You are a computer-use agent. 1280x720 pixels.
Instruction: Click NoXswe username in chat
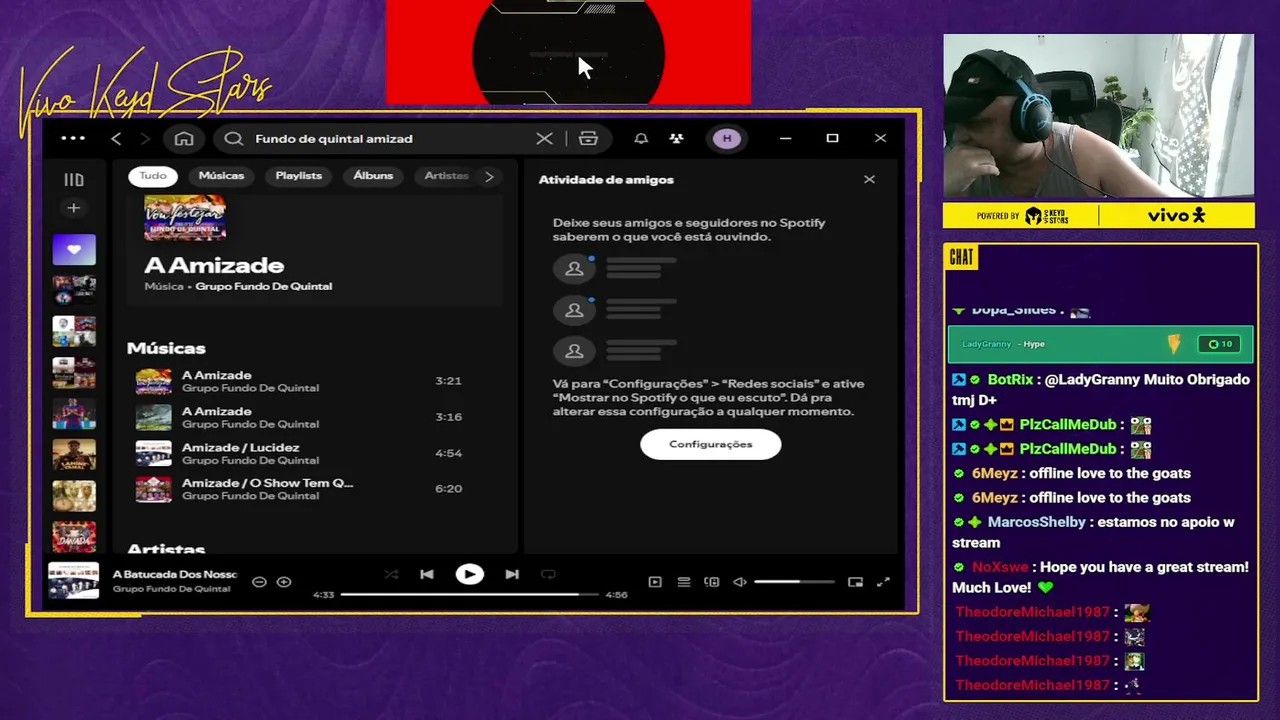click(1000, 567)
